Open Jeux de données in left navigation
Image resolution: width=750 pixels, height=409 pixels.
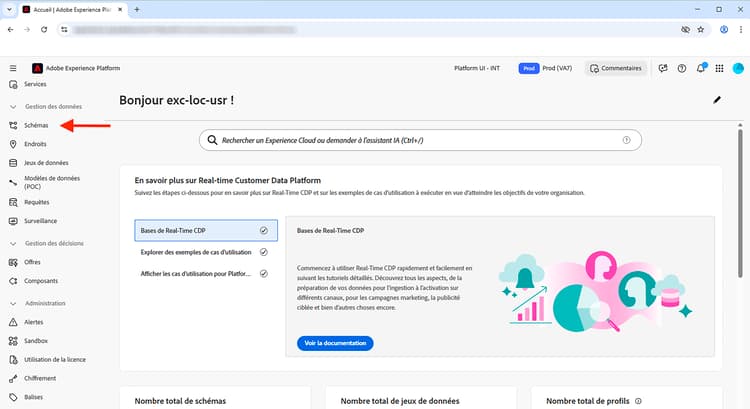pyautogui.click(x=46, y=163)
